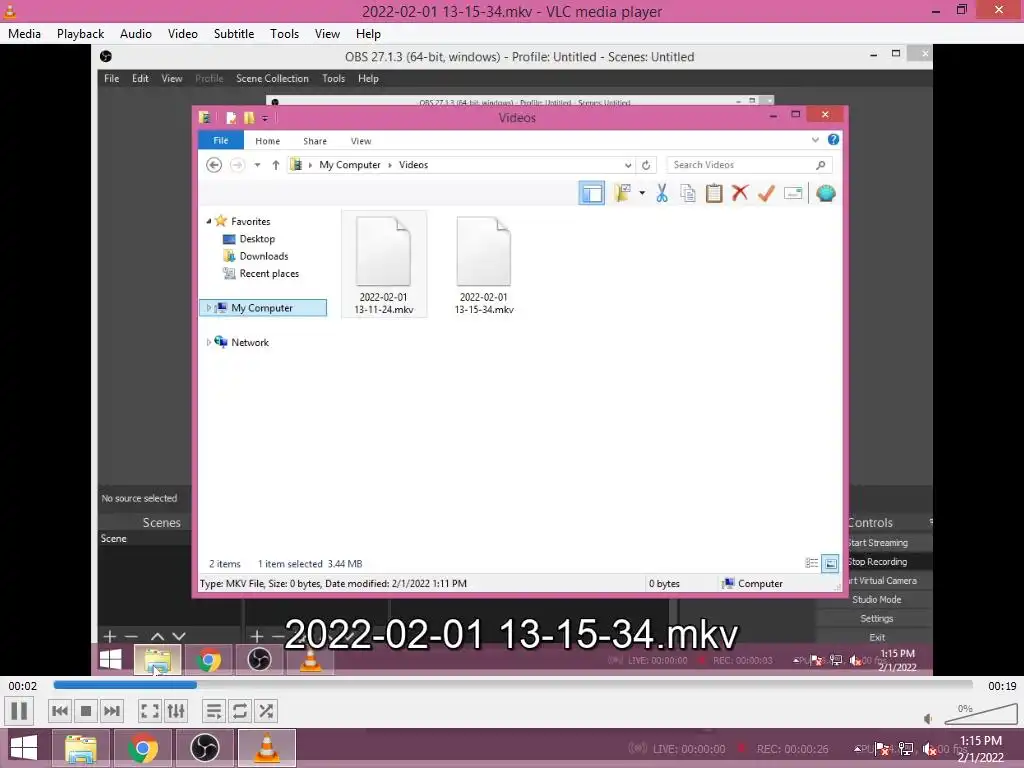Expand the ribbon chevron in the Videos window
This screenshot has height=768, width=1024.
click(815, 140)
